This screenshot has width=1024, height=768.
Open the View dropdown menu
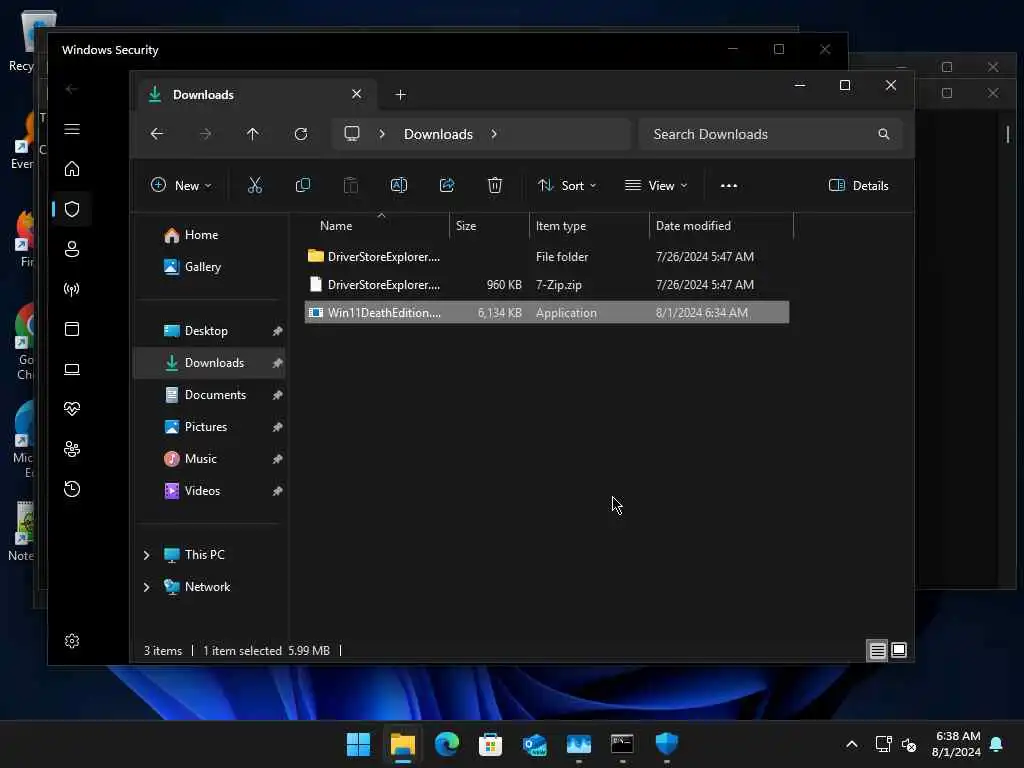click(656, 185)
